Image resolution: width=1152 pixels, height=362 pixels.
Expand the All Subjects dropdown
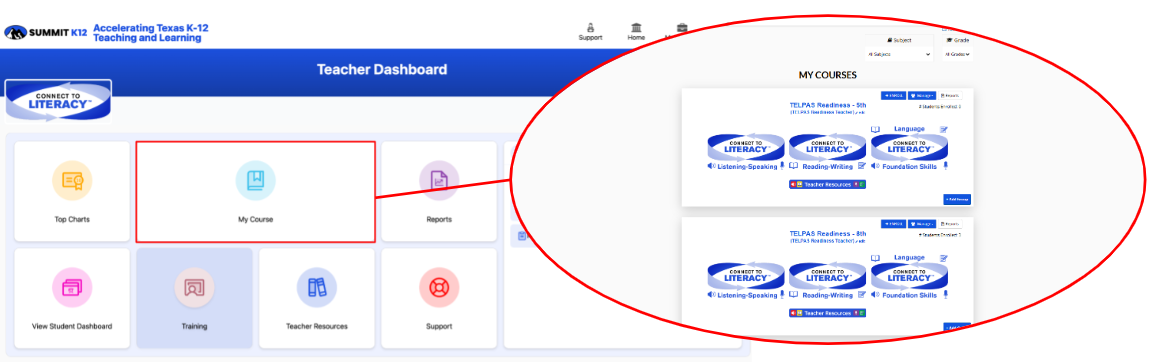click(x=899, y=54)
